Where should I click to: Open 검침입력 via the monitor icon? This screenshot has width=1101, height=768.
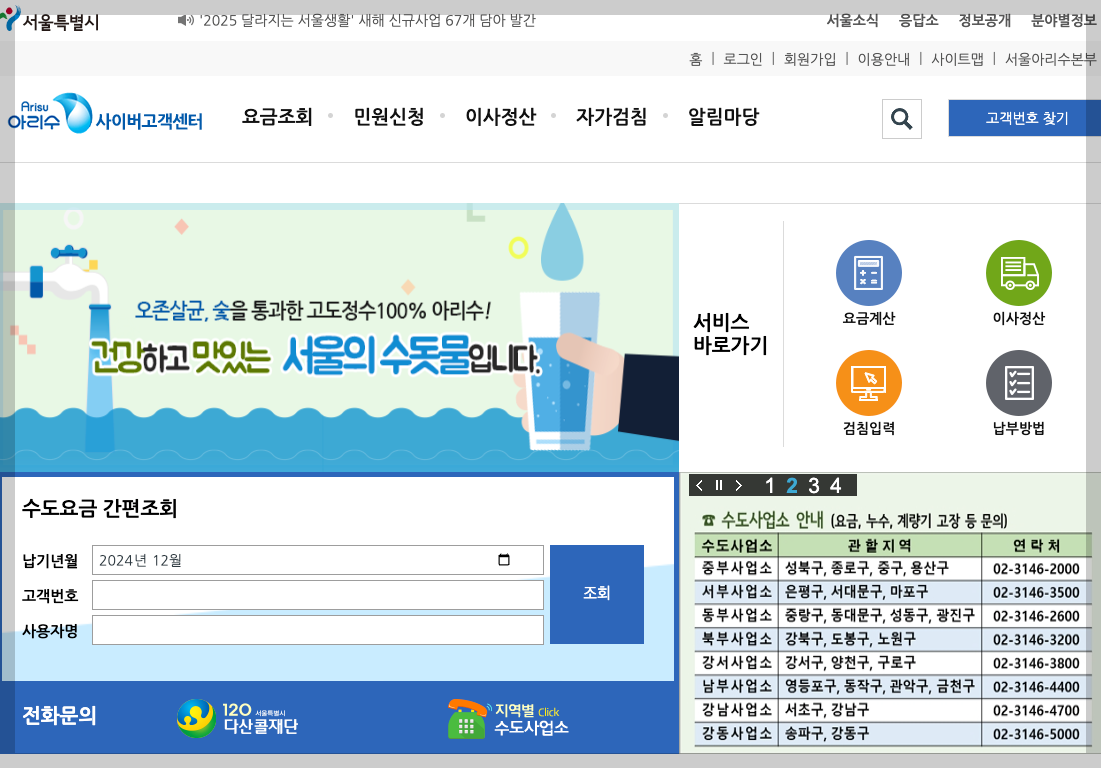point(868,382)
